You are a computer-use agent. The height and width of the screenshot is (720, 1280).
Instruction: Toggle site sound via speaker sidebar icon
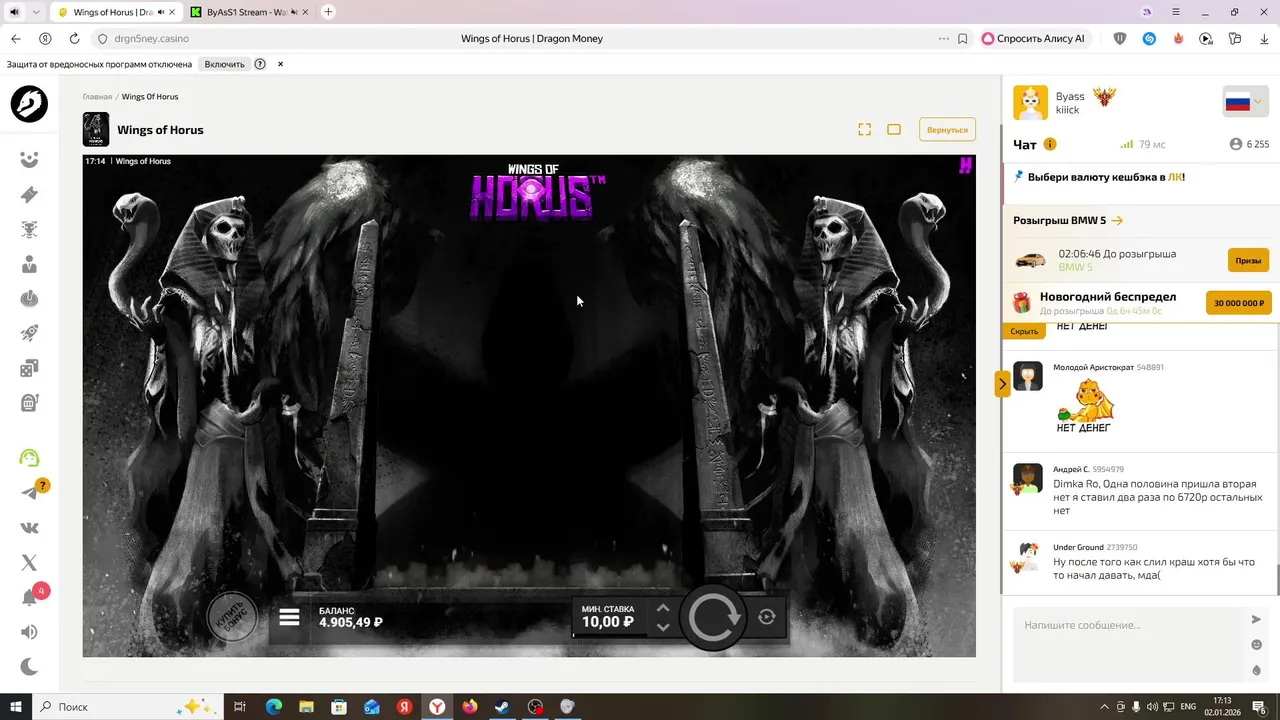pos(29,632)
